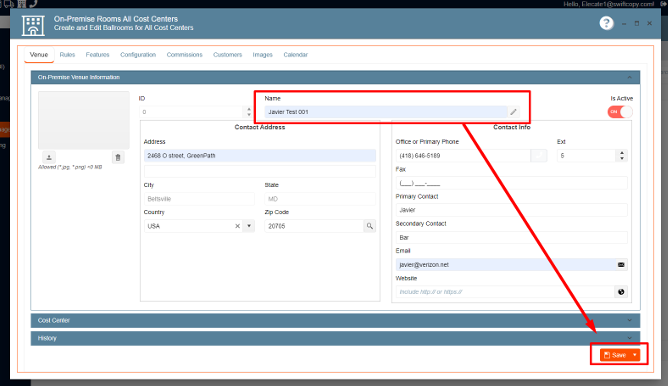
Task: Clear the USA country selection
Action: click(237, 226)
